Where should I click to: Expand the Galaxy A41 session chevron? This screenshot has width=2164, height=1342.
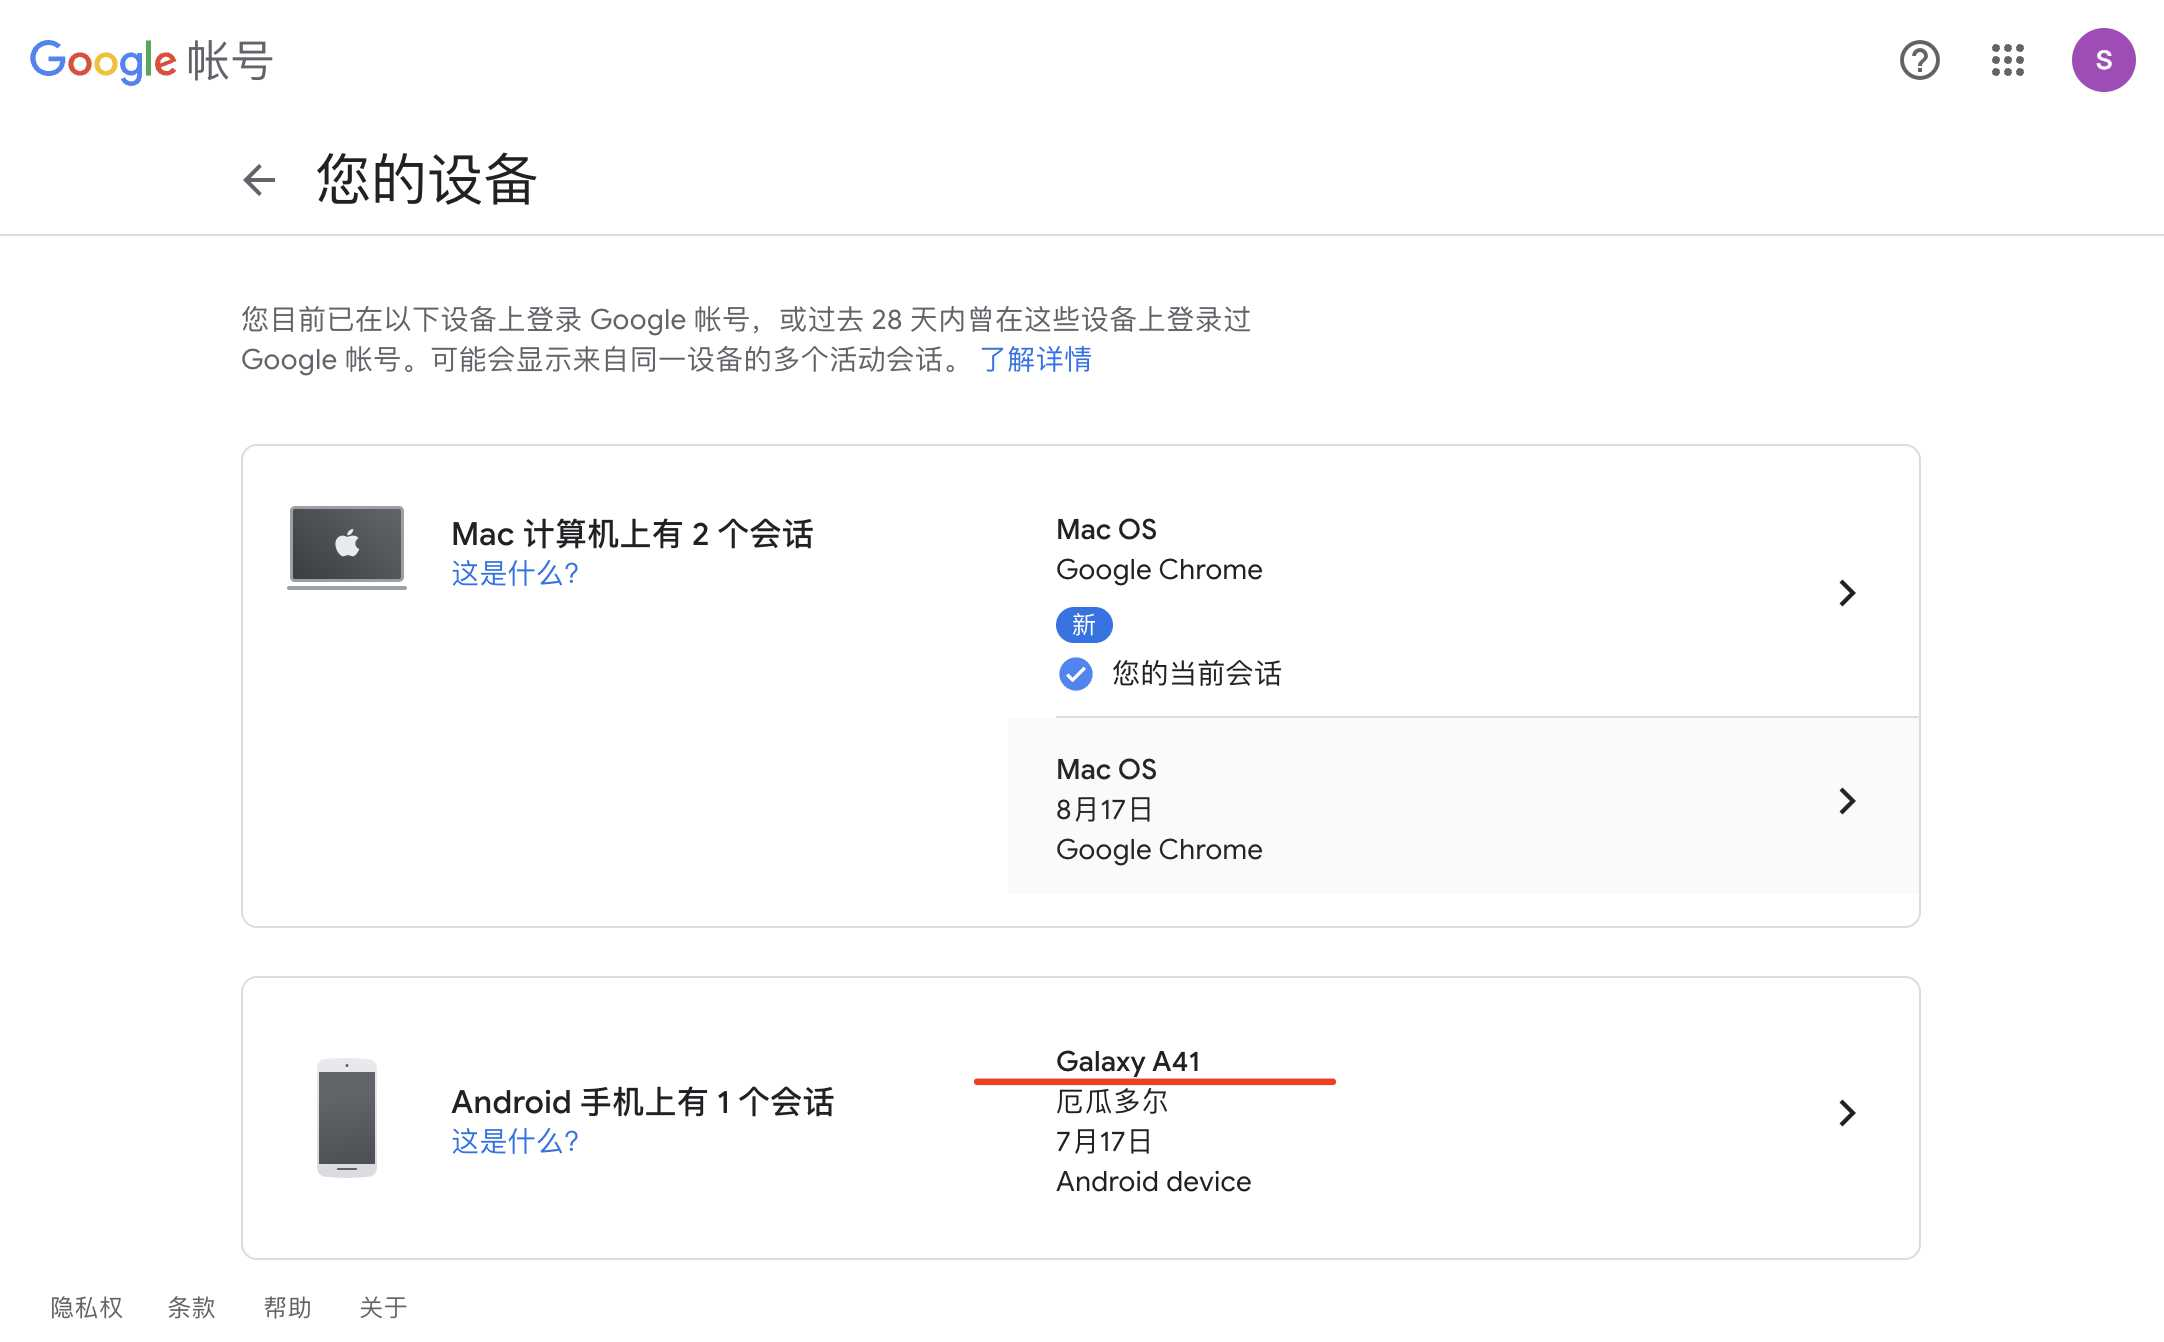(1846, 1113)
